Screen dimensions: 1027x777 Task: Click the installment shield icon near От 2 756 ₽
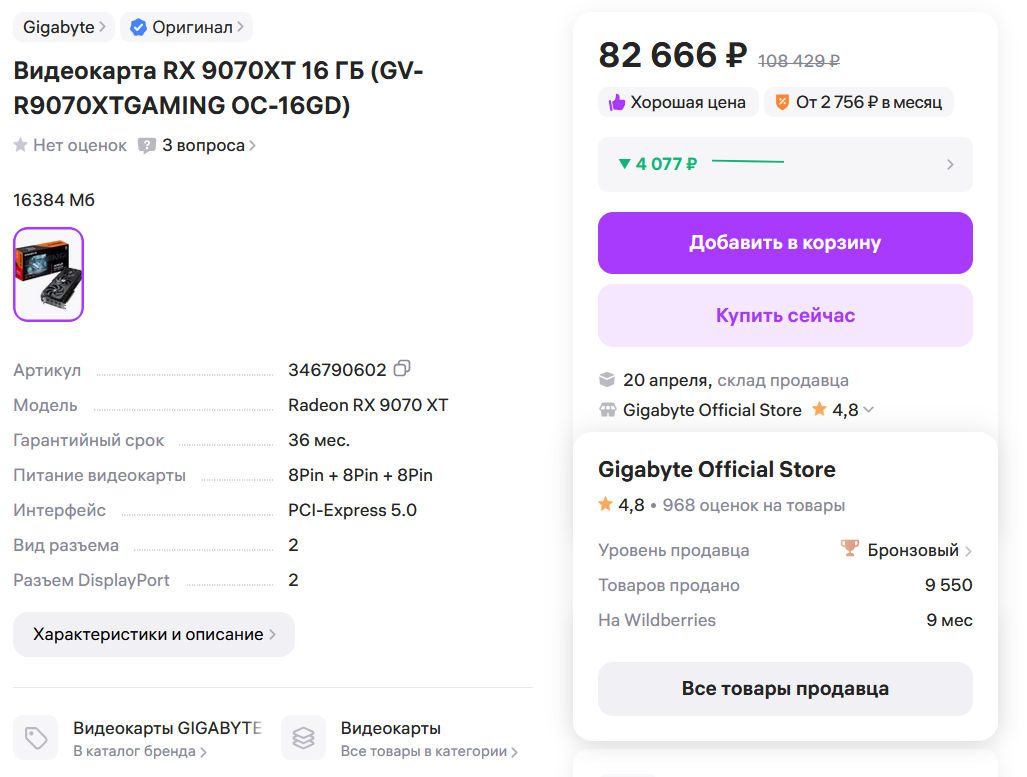tap(782, 102)
